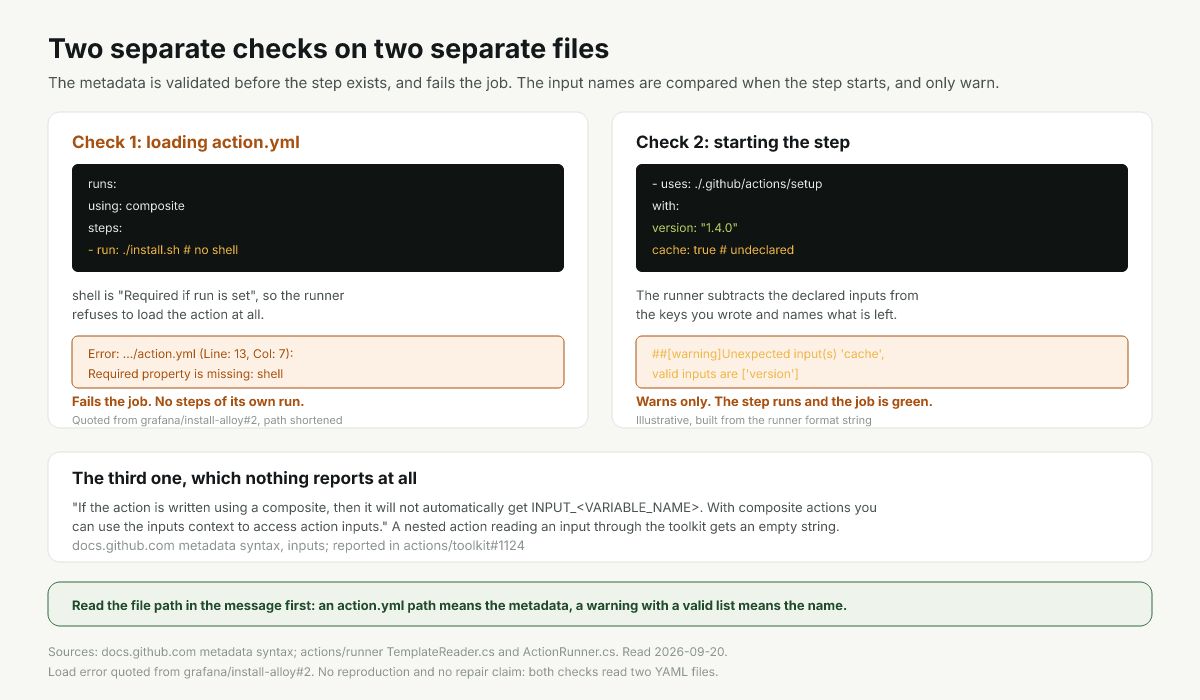The height and width of the screenshot is (700, 1200).
Task: Click 'The runner subtracts the declared inputs from'
Action: [x=777, y=296]
